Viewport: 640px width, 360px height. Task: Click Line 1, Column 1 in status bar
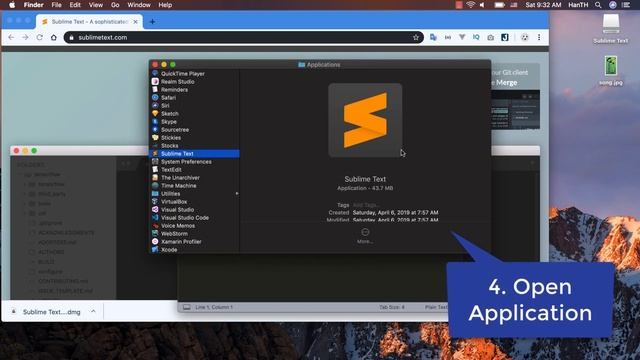214,307
